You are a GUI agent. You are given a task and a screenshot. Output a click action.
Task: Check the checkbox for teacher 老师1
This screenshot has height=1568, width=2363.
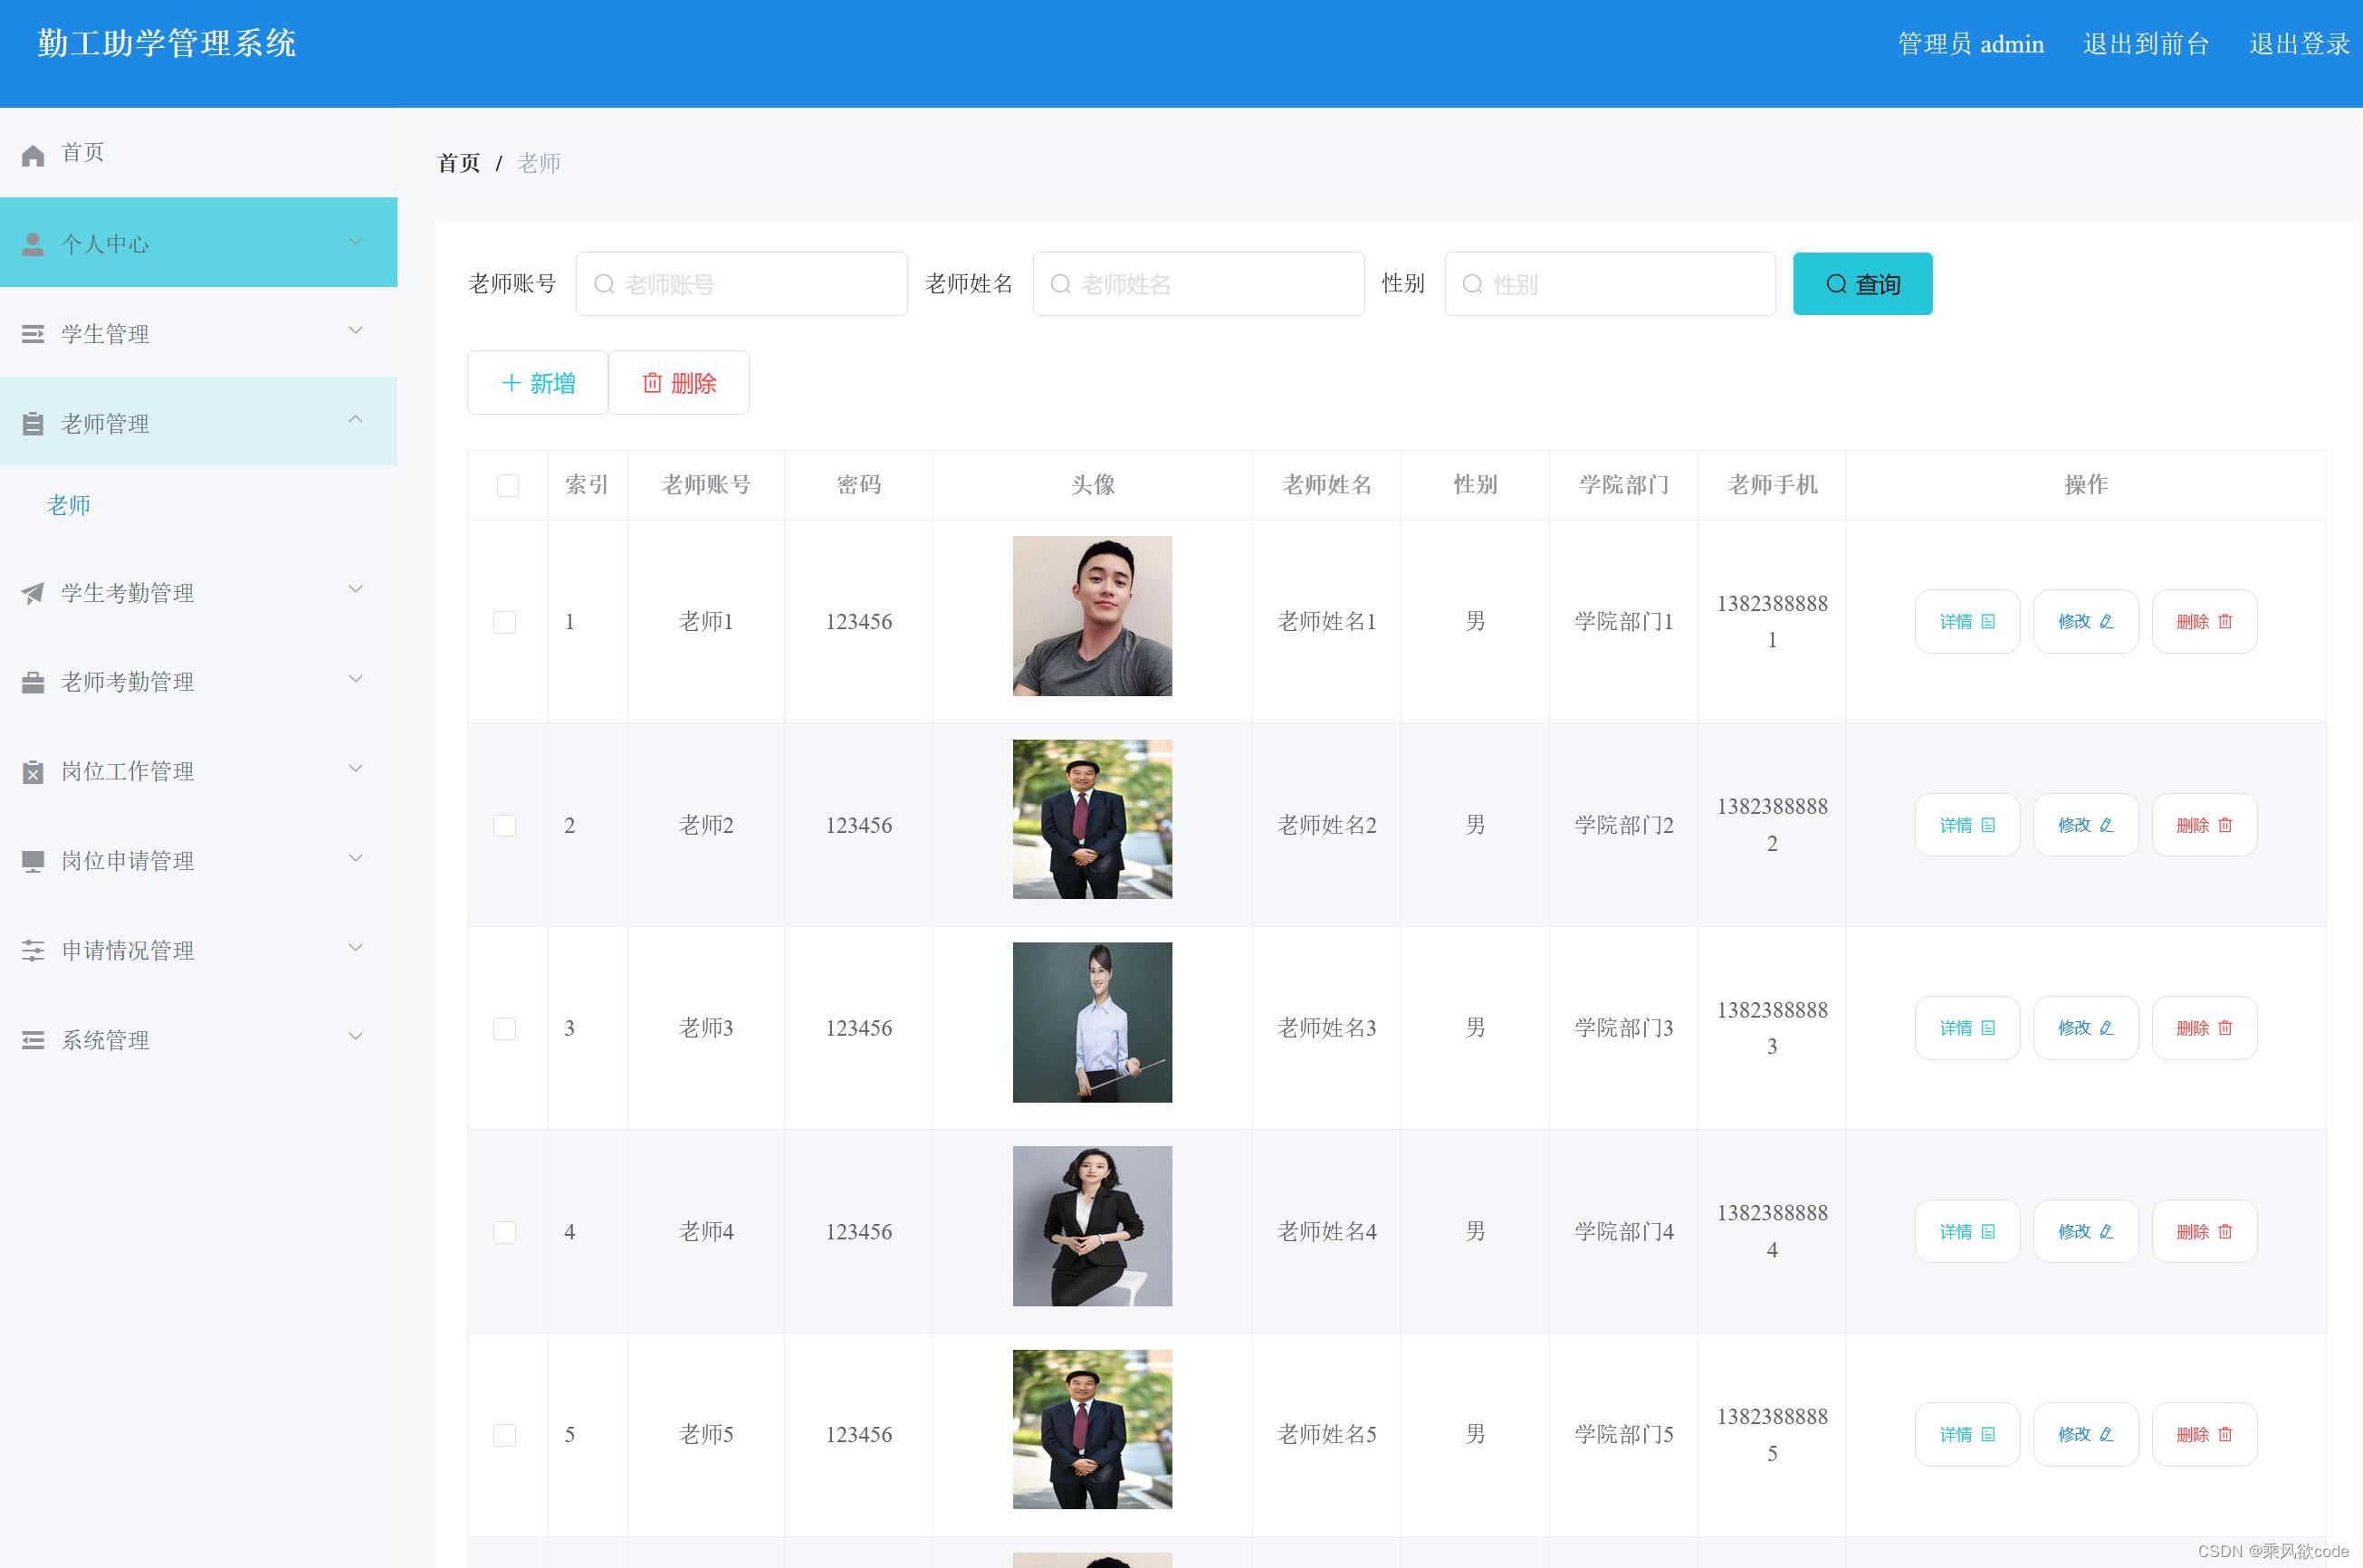tap(505, 620)
